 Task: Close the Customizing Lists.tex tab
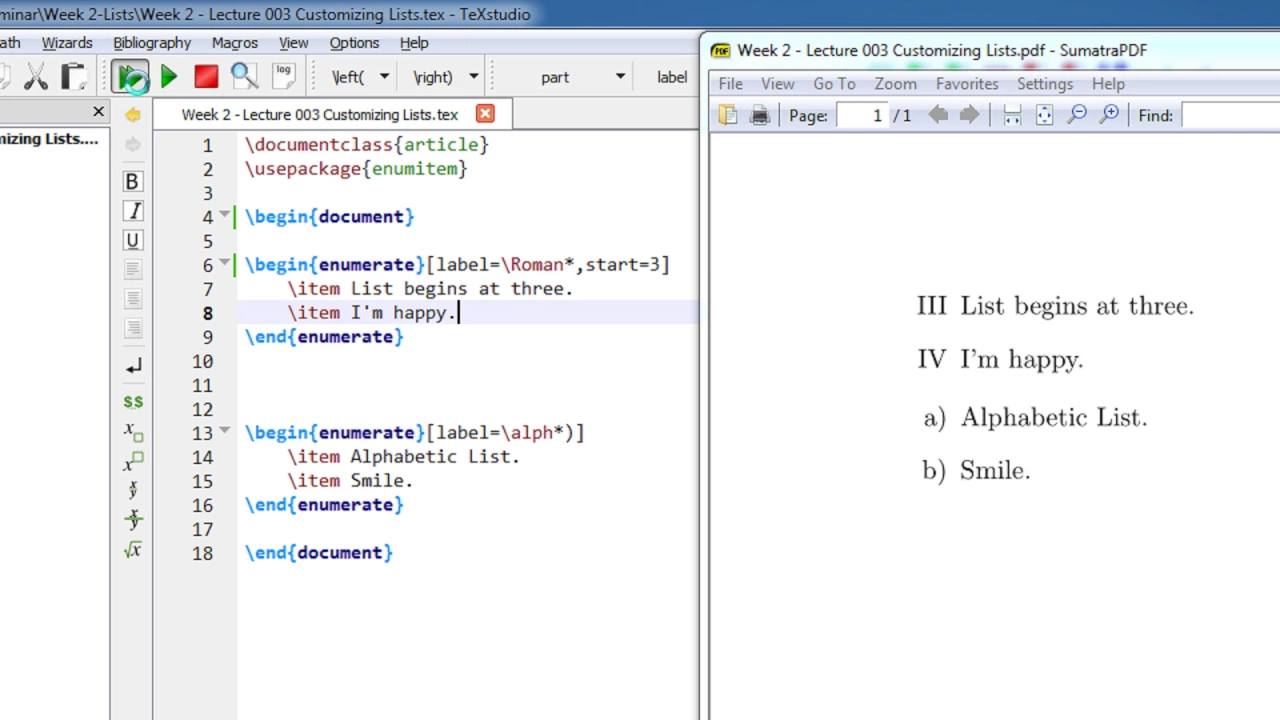(485, 114)
